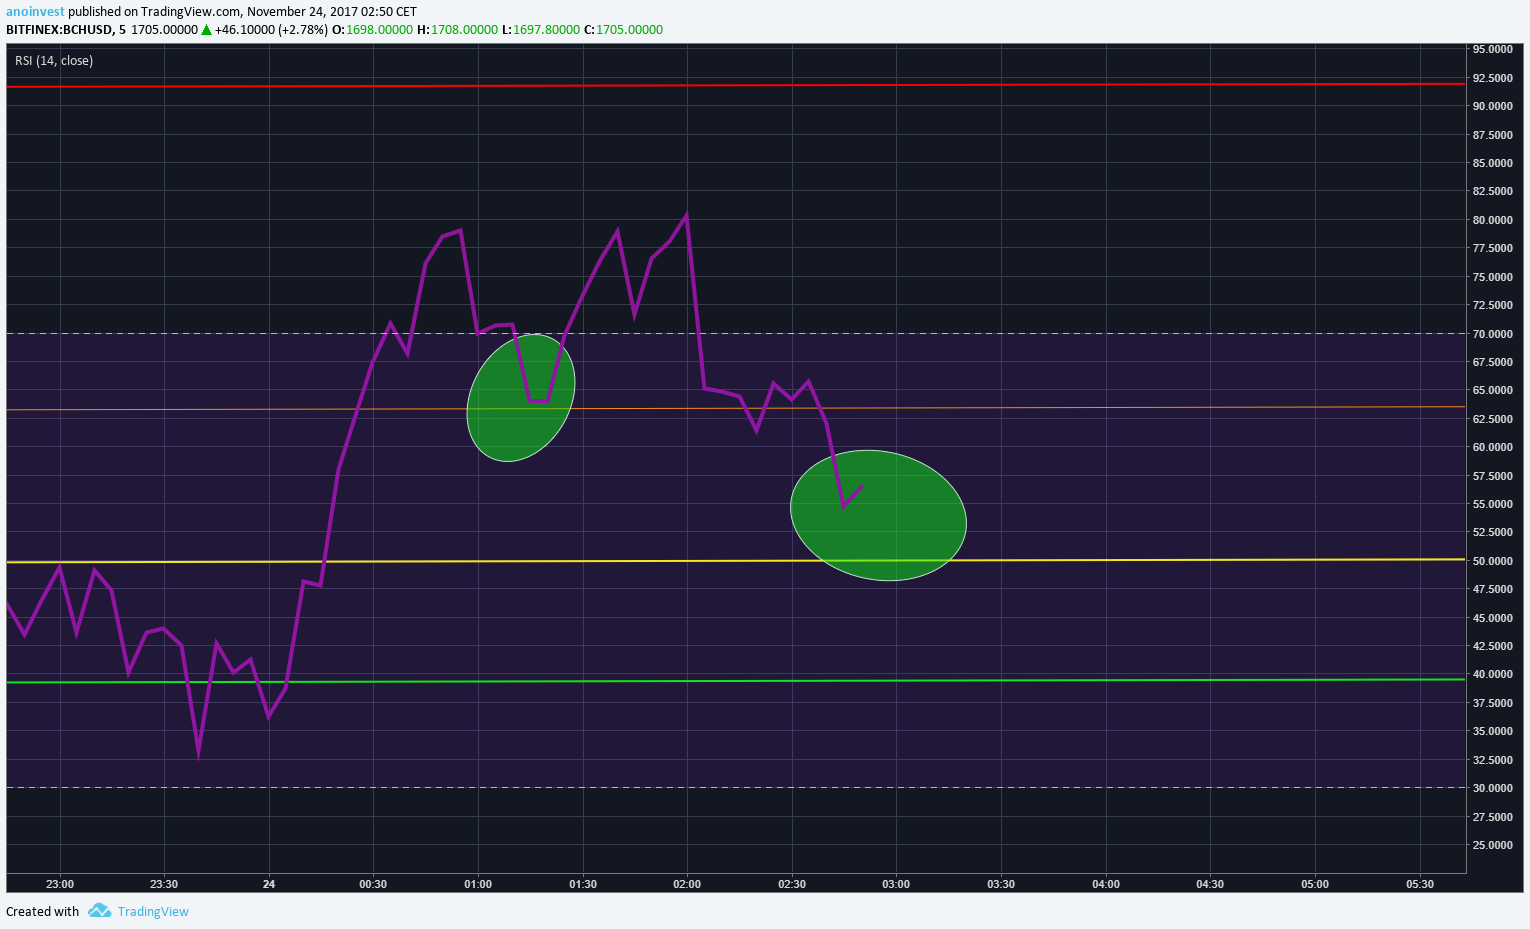The image size is (1530, 929).
Task: Click the 90.0000 scale label
Action: [1492, 106]
